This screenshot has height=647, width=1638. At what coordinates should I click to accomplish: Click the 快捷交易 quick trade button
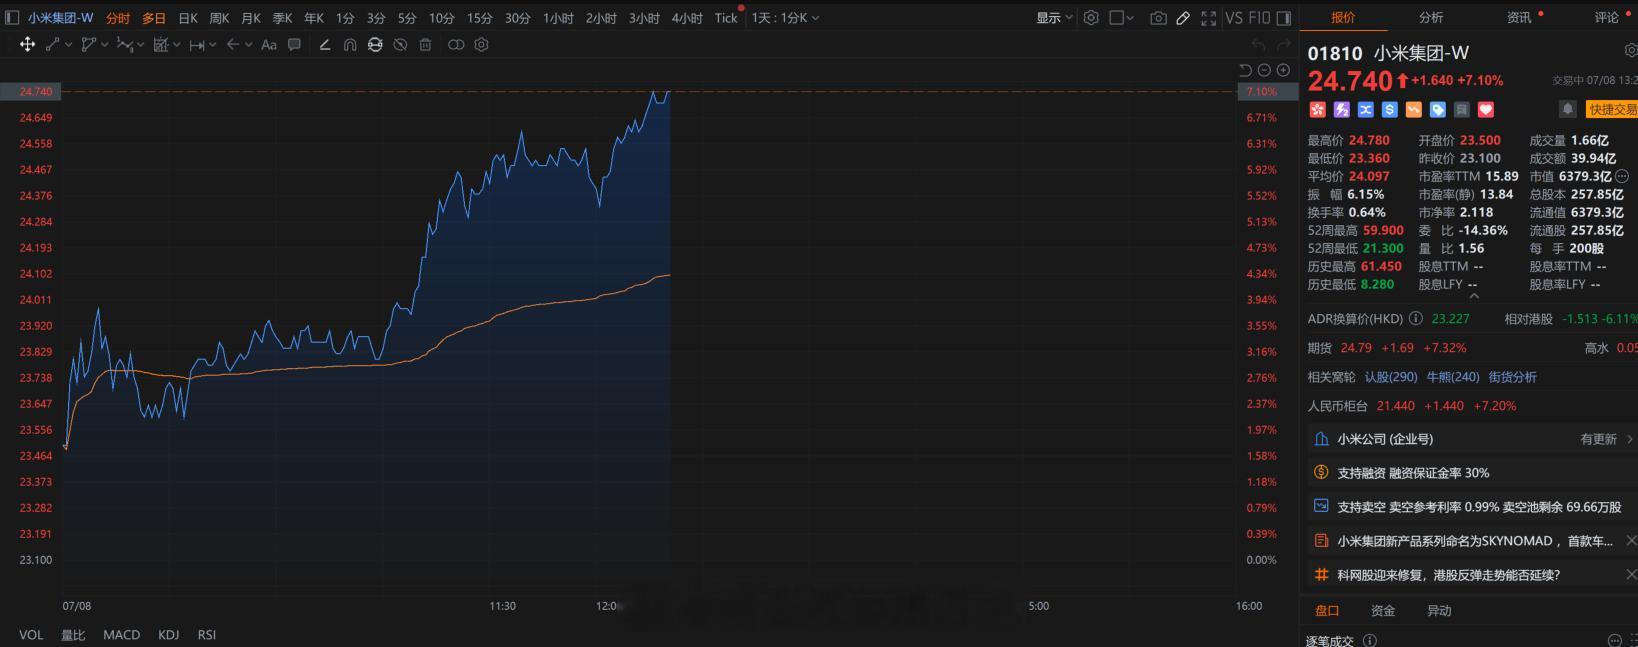pos(1612,109)
